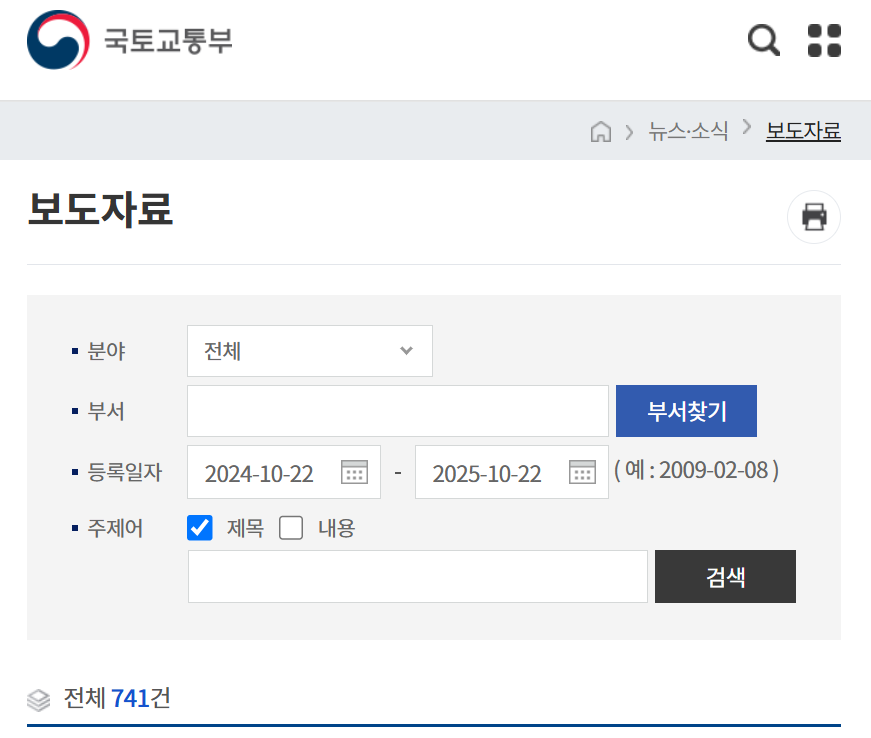Open the all-menu grid icon
Image resolution: width=871 pixels, height=738 pixels.
(824, 40)
